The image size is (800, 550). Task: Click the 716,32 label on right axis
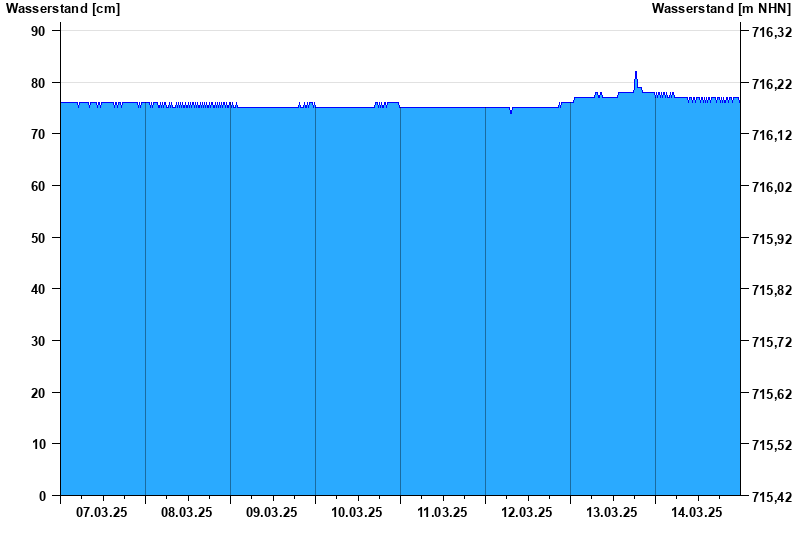(x=772, y=32)
